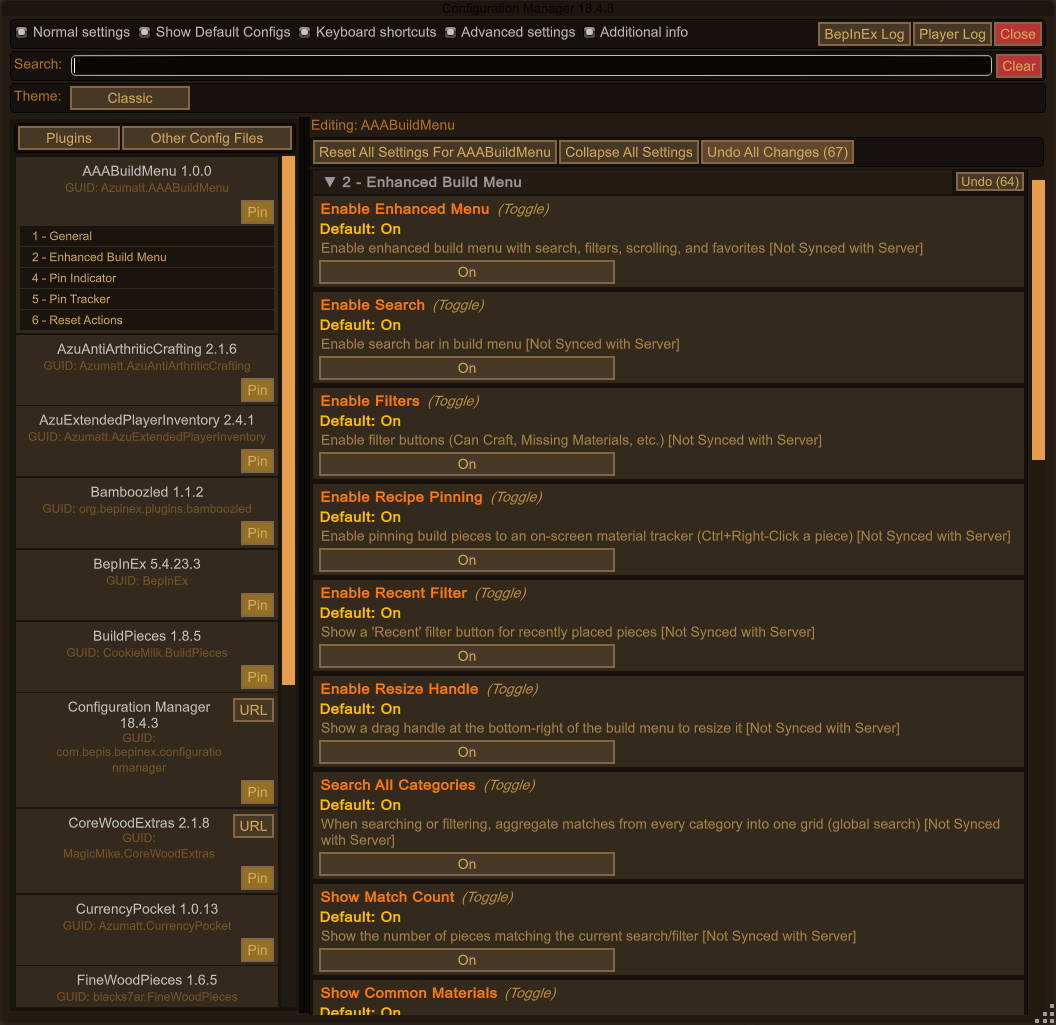The image size is (1056, 1025).
Task: Jump to the 4 - Pin Indicator section
Action: tap(147, 278)
